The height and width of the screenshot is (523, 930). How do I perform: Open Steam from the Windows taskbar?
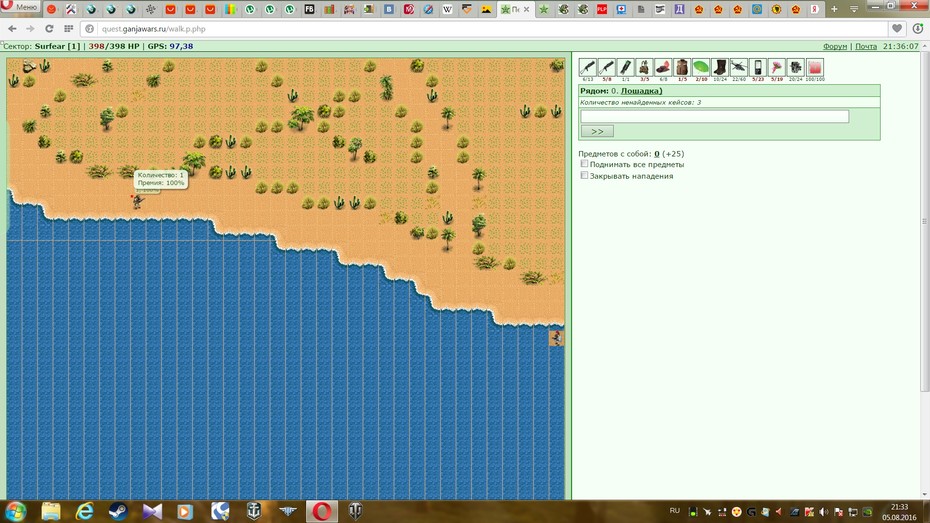click(117, 511)
